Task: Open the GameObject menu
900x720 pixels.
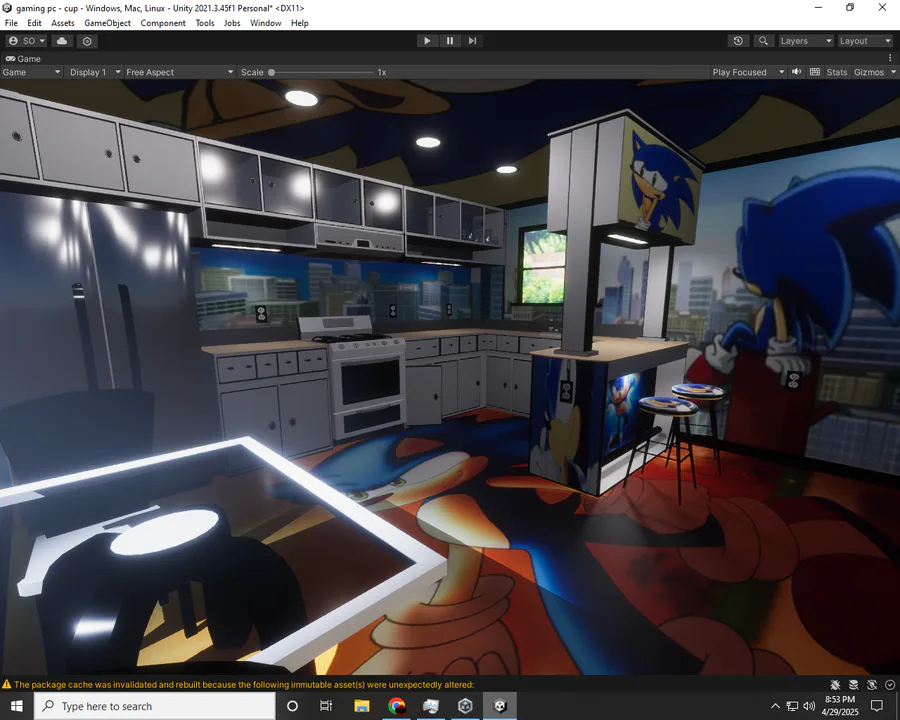Action: pyautogui.click(x=107, y=23)
